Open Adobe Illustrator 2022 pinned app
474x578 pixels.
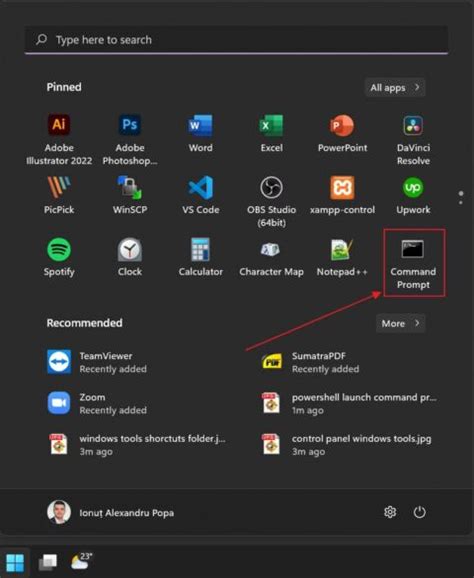tap(59, 139)
